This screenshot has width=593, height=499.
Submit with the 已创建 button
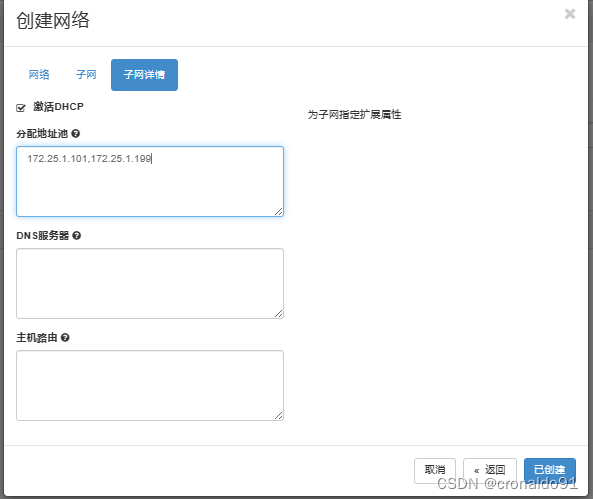pyautogui.click(x=550, y=470)
